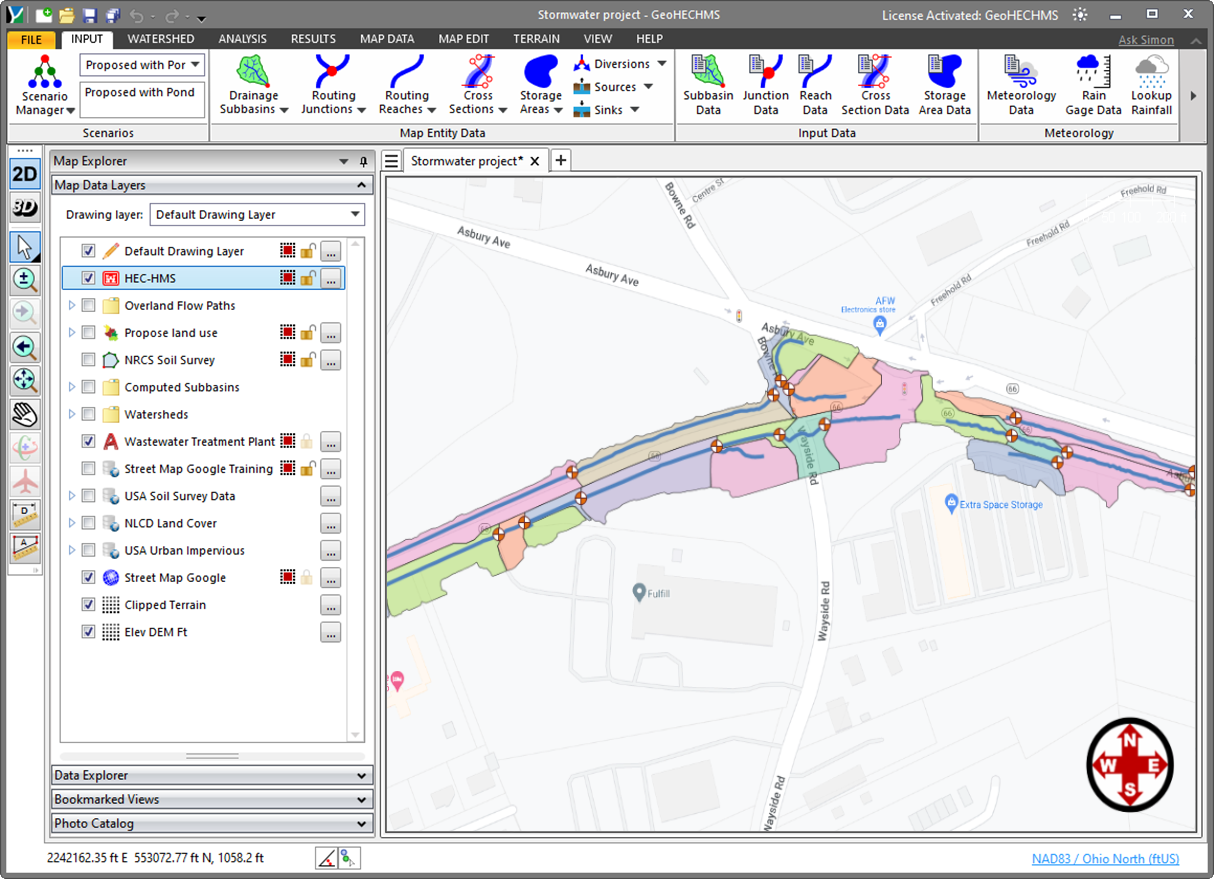Switch to 3D view mode
This screenshot has height=879, width=1214.
tap(24, 208)
